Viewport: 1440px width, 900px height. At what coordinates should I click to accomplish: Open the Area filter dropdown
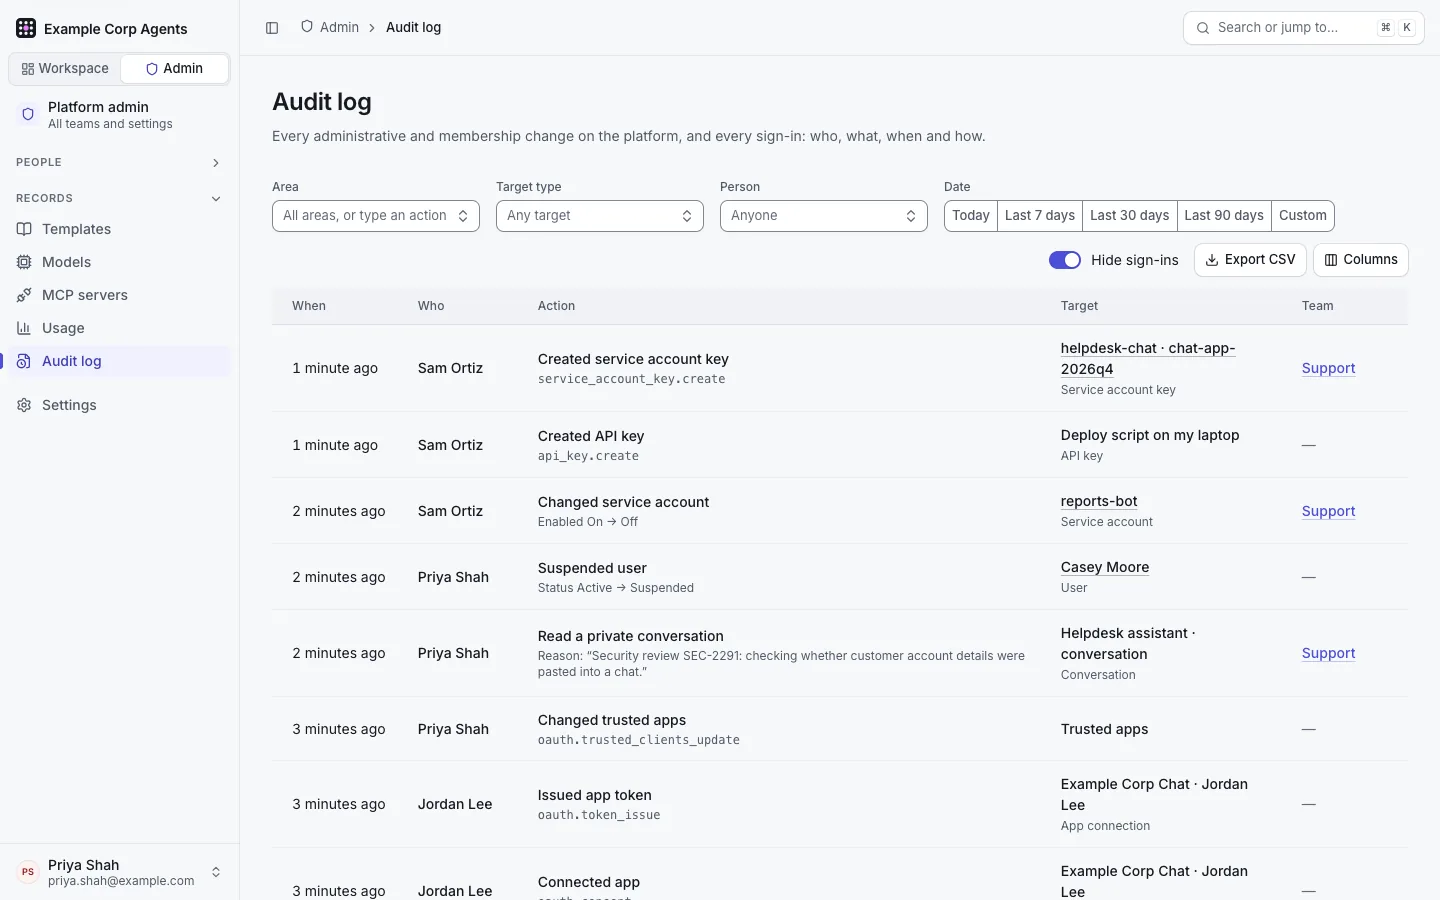click(x=376, y=216)
